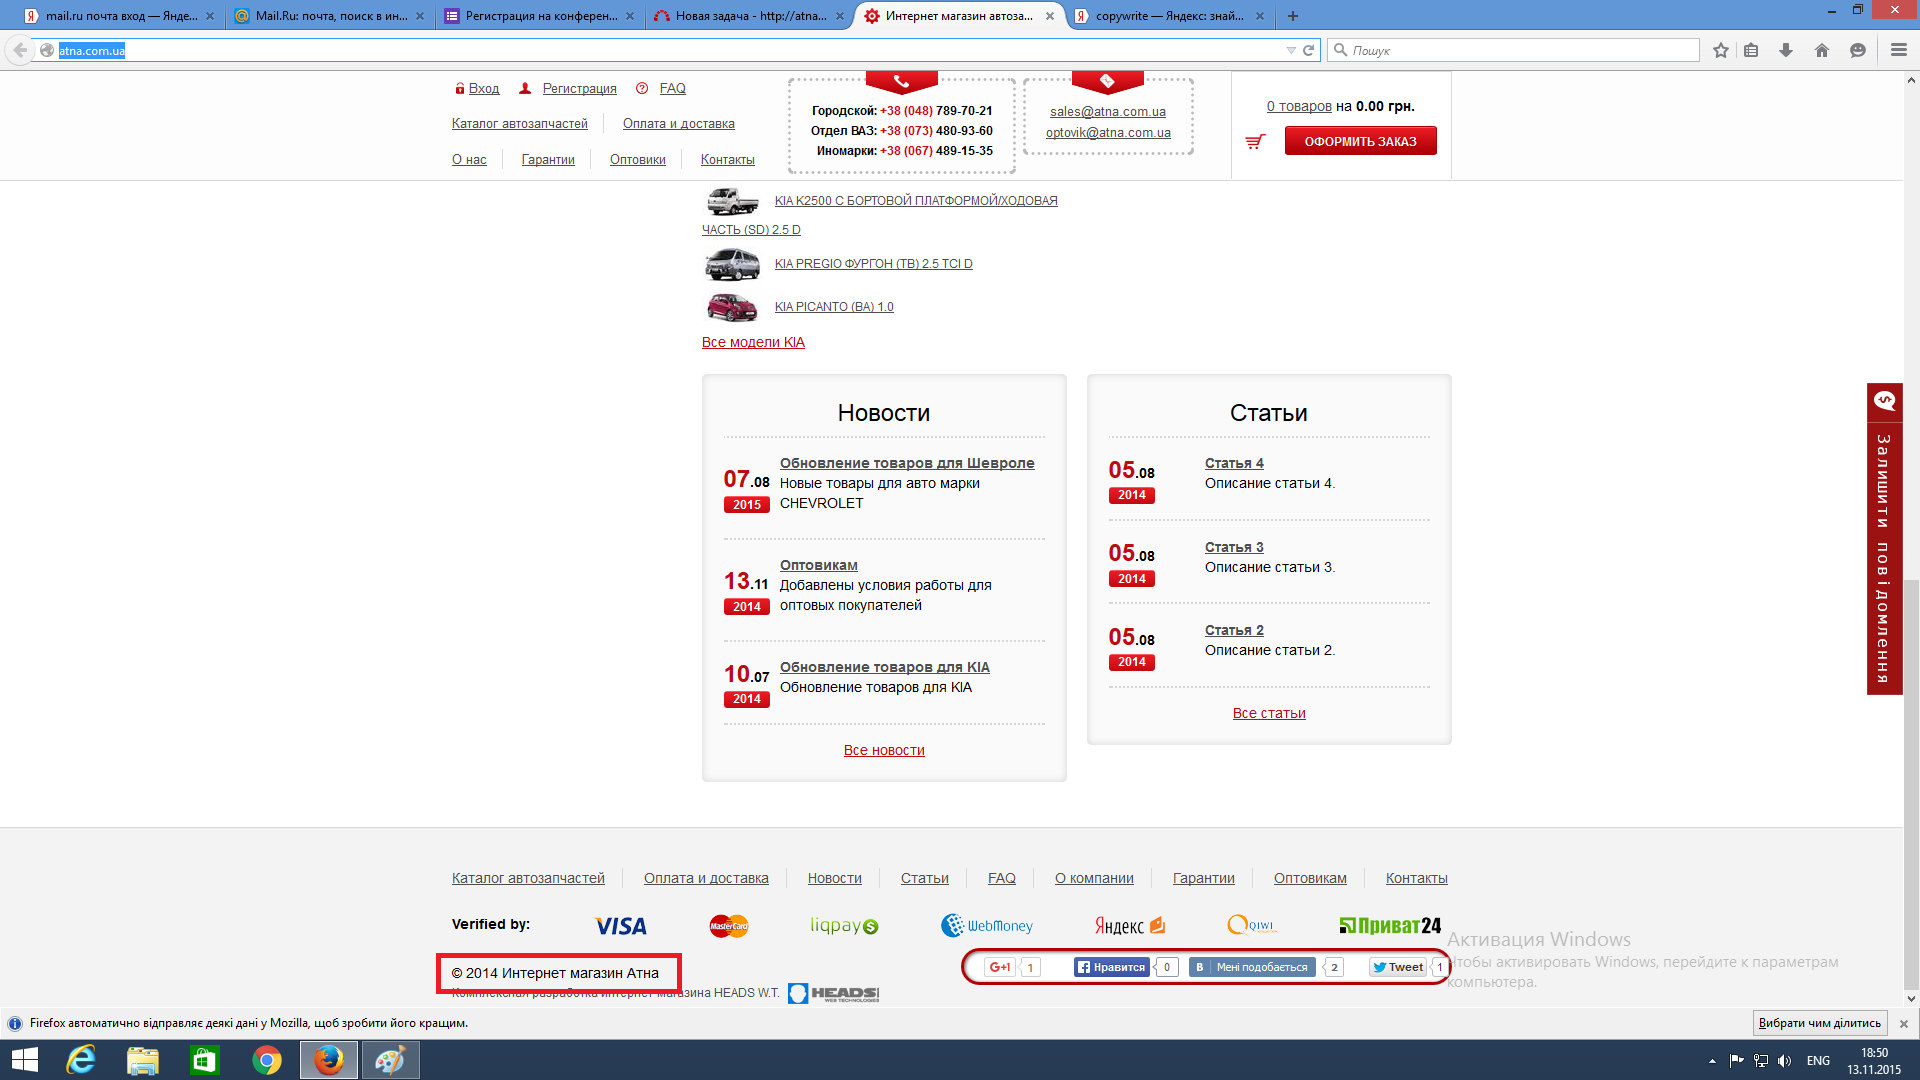Click the reload page icon
The height and width of the screenshot is (1080, 1920).
pos(1308,50)
